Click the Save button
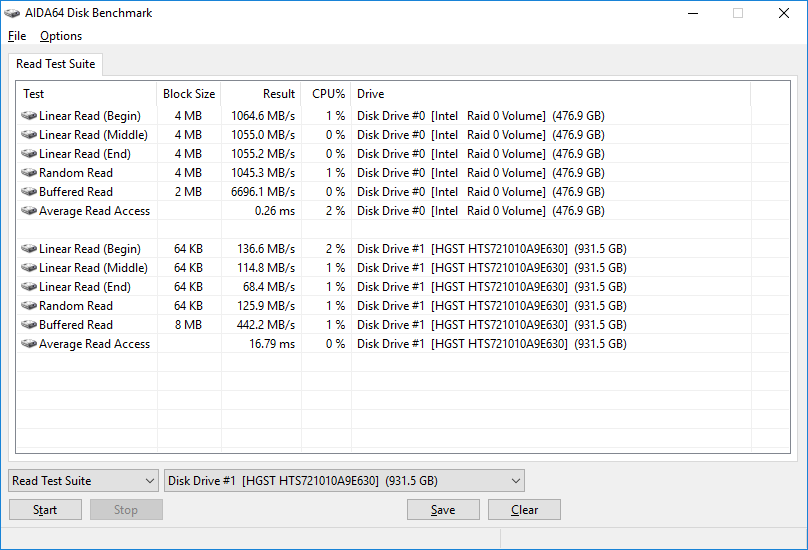 [x=443, y=510]
